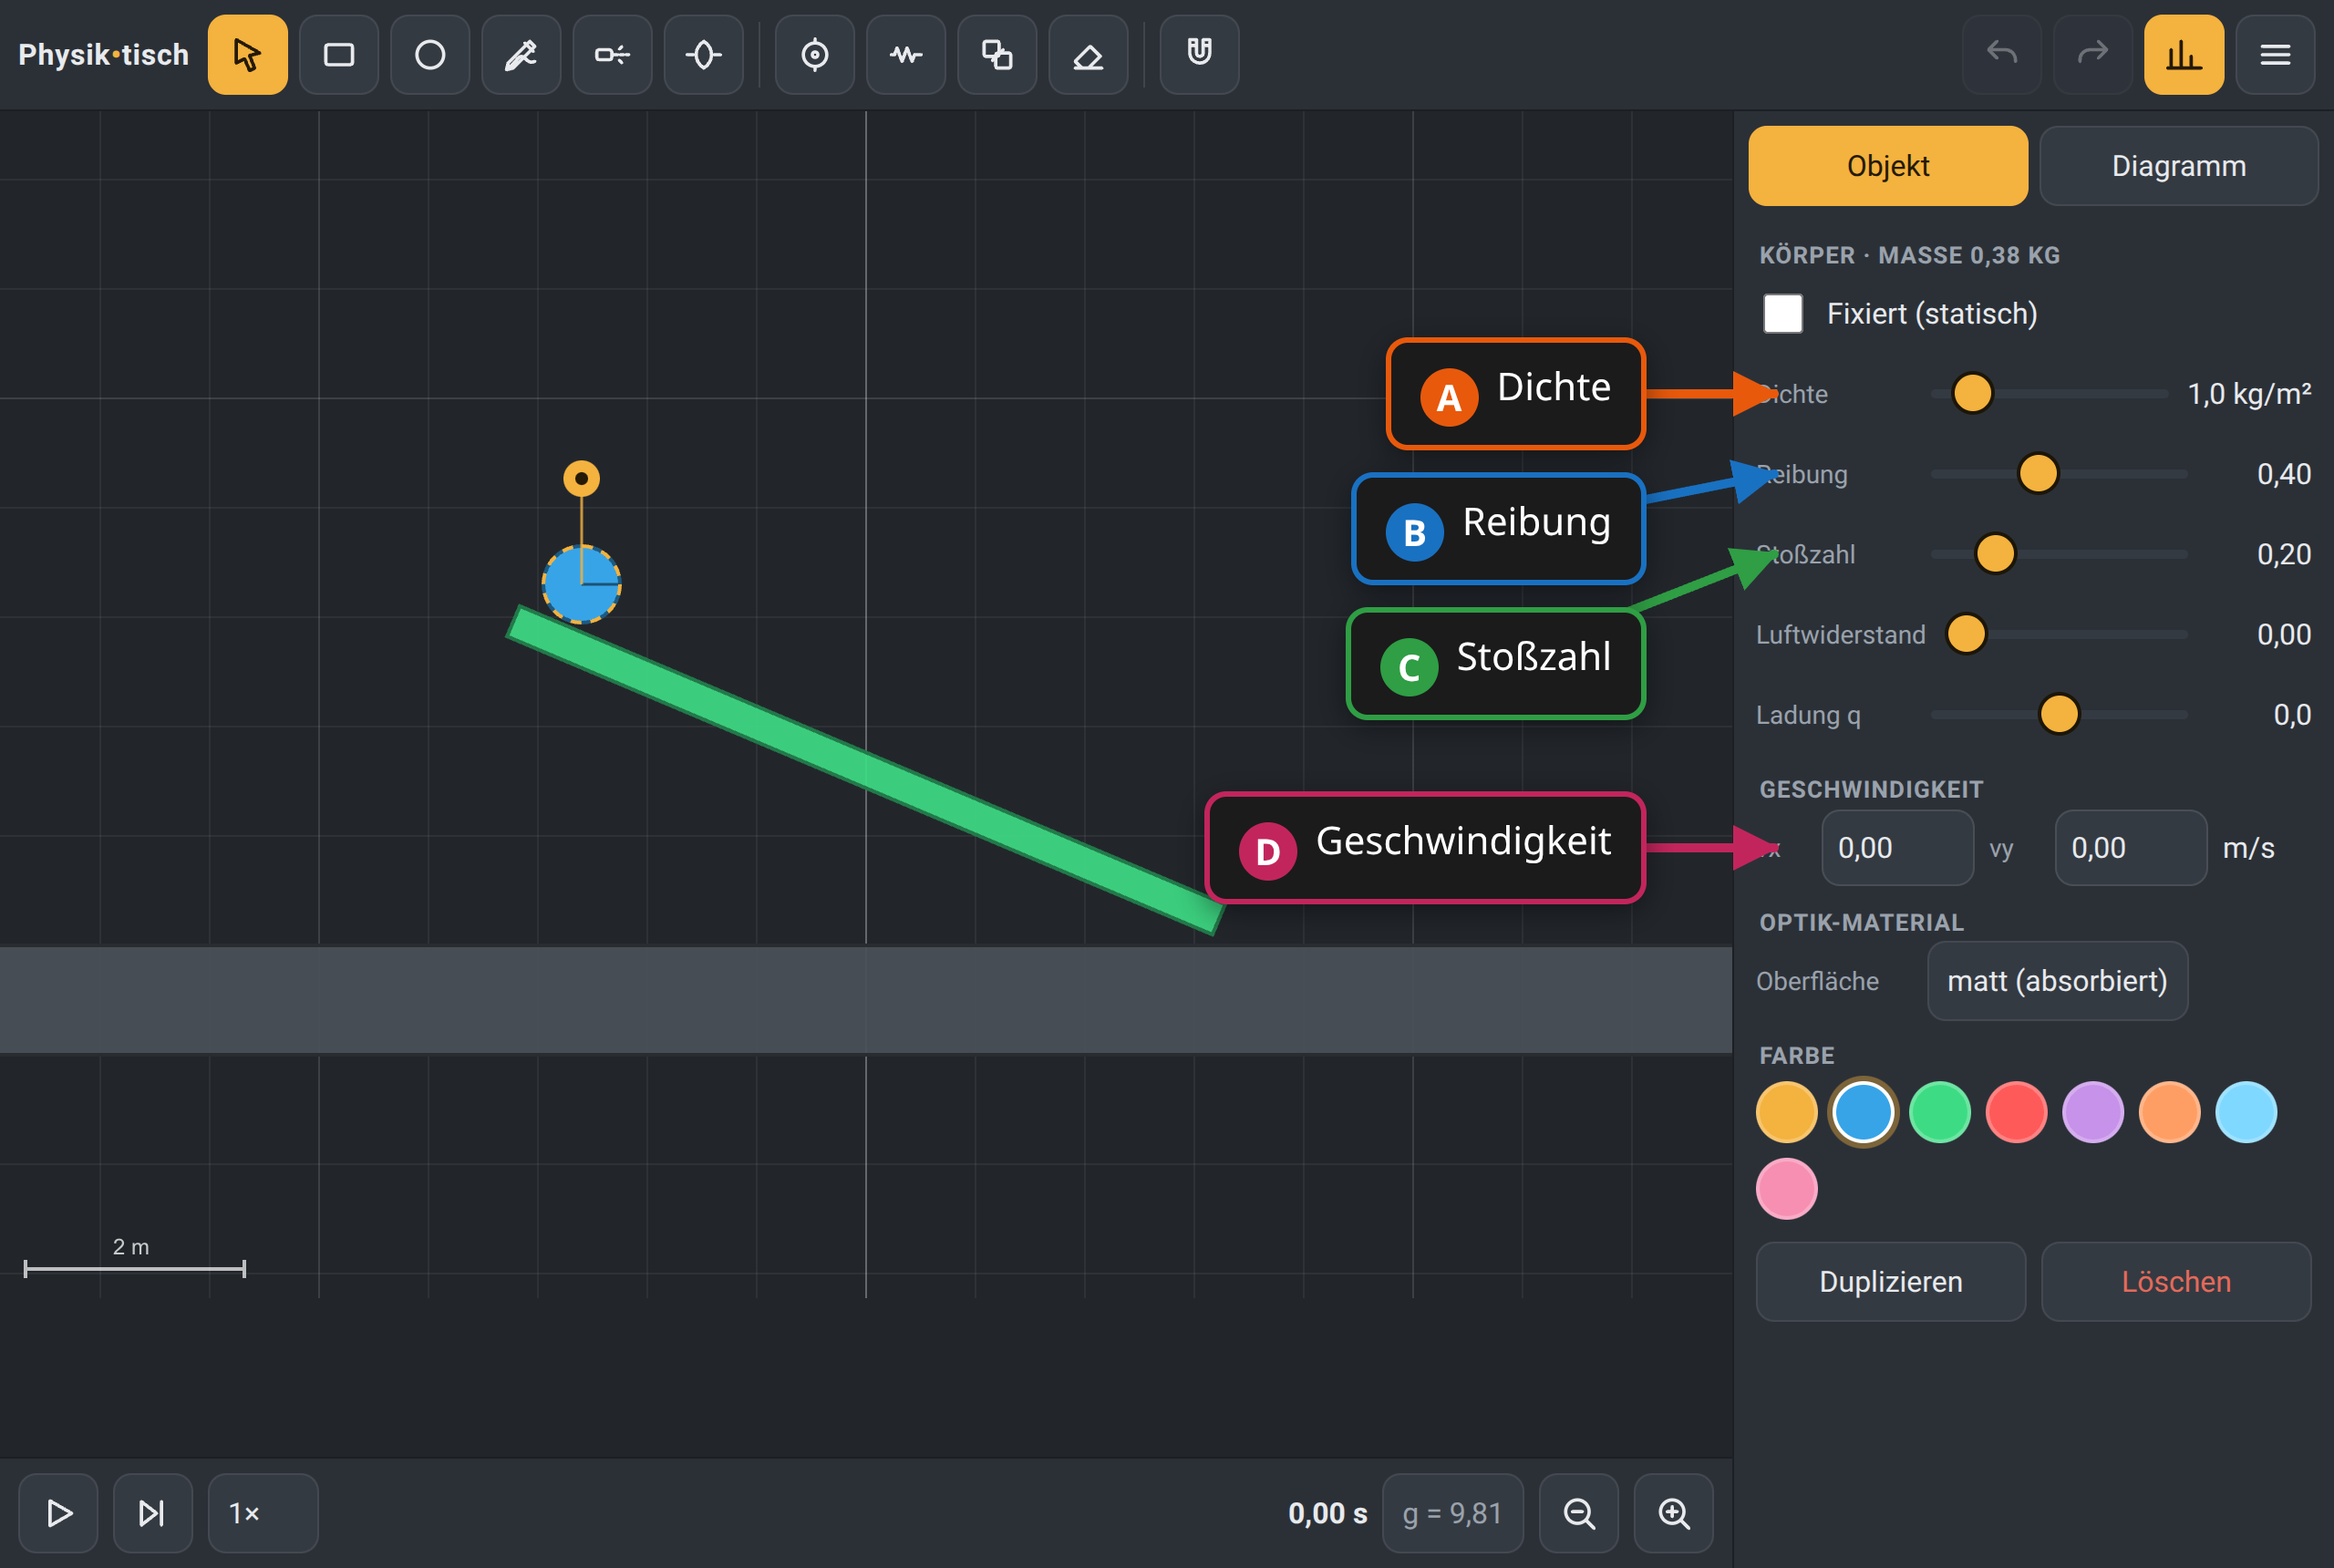Switch to the Diagramm tab

tap(2179, 166)
